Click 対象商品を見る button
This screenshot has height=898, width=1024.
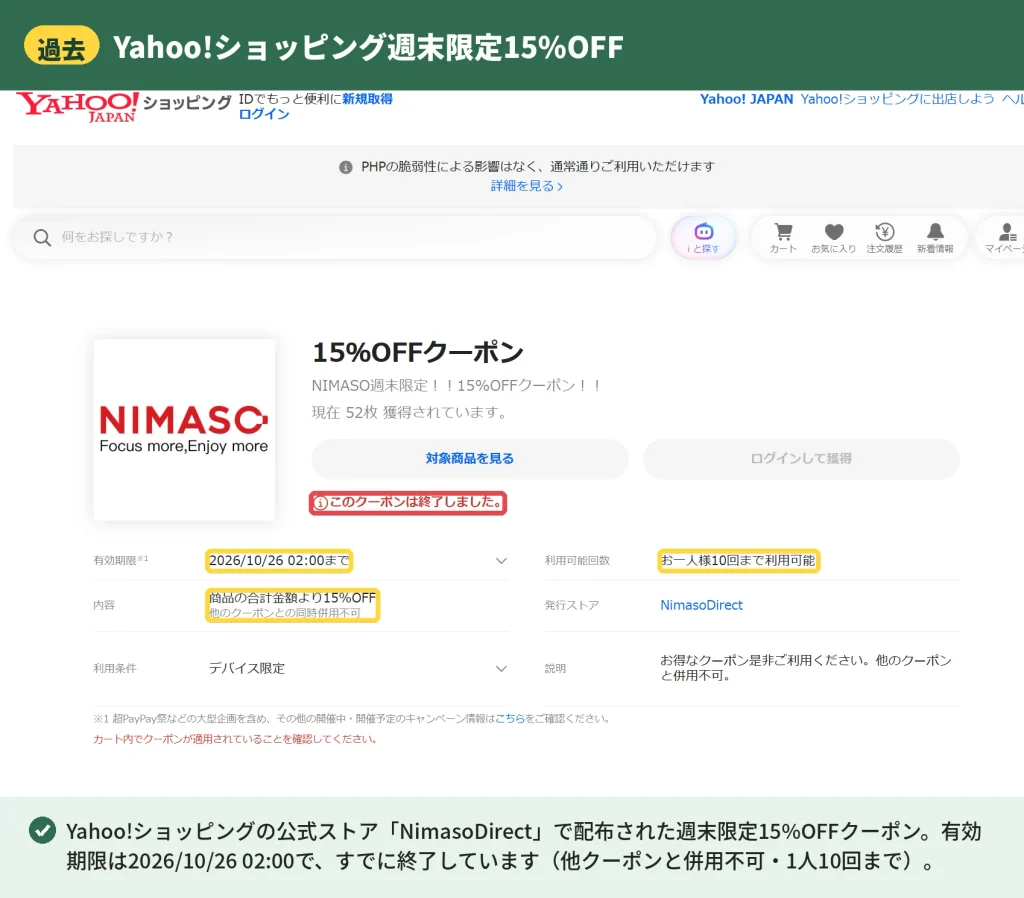tap(470, 458)
